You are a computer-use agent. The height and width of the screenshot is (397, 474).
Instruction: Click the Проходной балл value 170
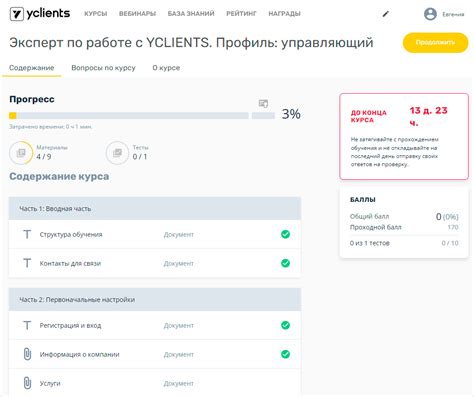point(453,227)
